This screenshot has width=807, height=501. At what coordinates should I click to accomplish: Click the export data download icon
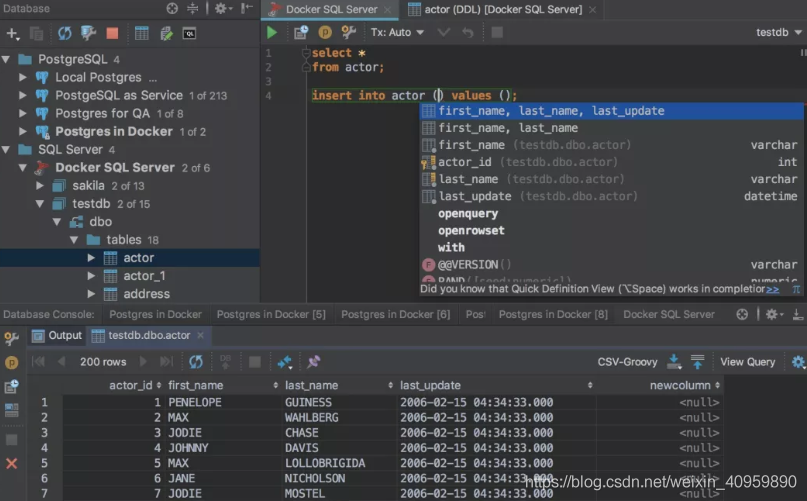pyautogui.click(x=674, y=361)
